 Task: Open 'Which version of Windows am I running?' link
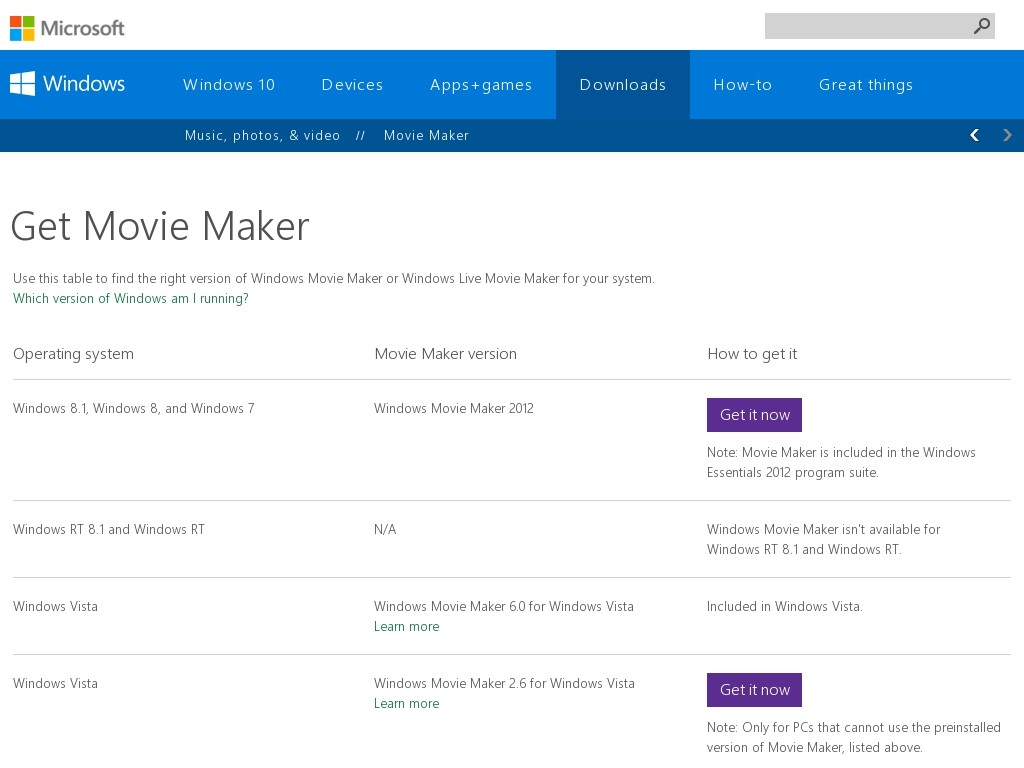pyautogui.click(x=131, y=298)
